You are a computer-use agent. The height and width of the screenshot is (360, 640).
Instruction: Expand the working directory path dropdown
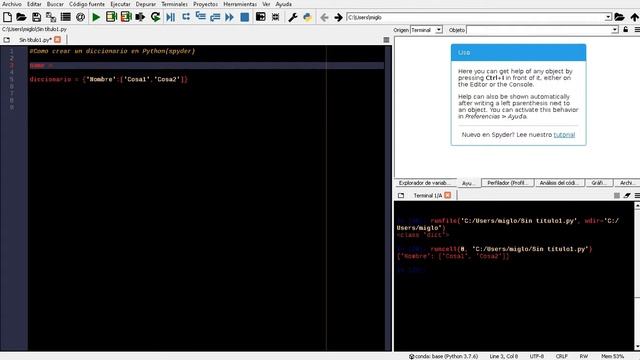pos(608,17)
